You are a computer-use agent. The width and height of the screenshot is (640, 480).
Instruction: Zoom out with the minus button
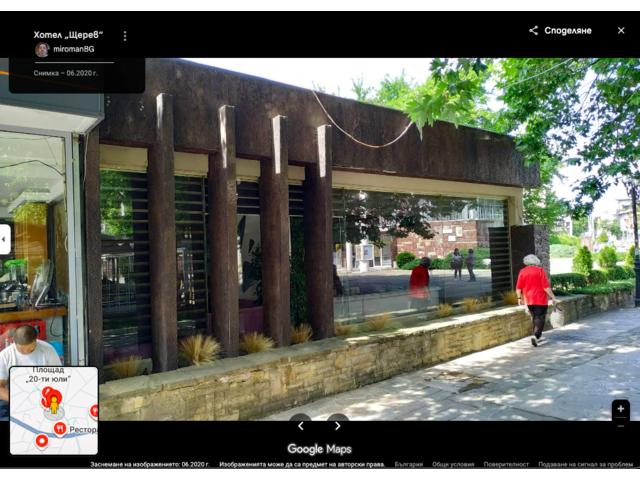tap(620, 426)
